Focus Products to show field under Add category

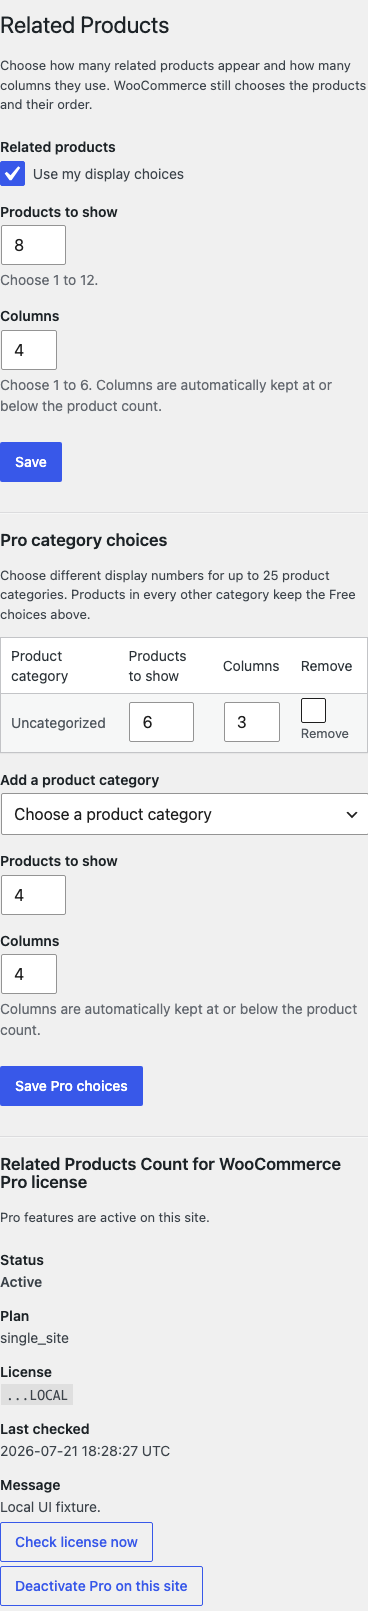pos(33,895)
